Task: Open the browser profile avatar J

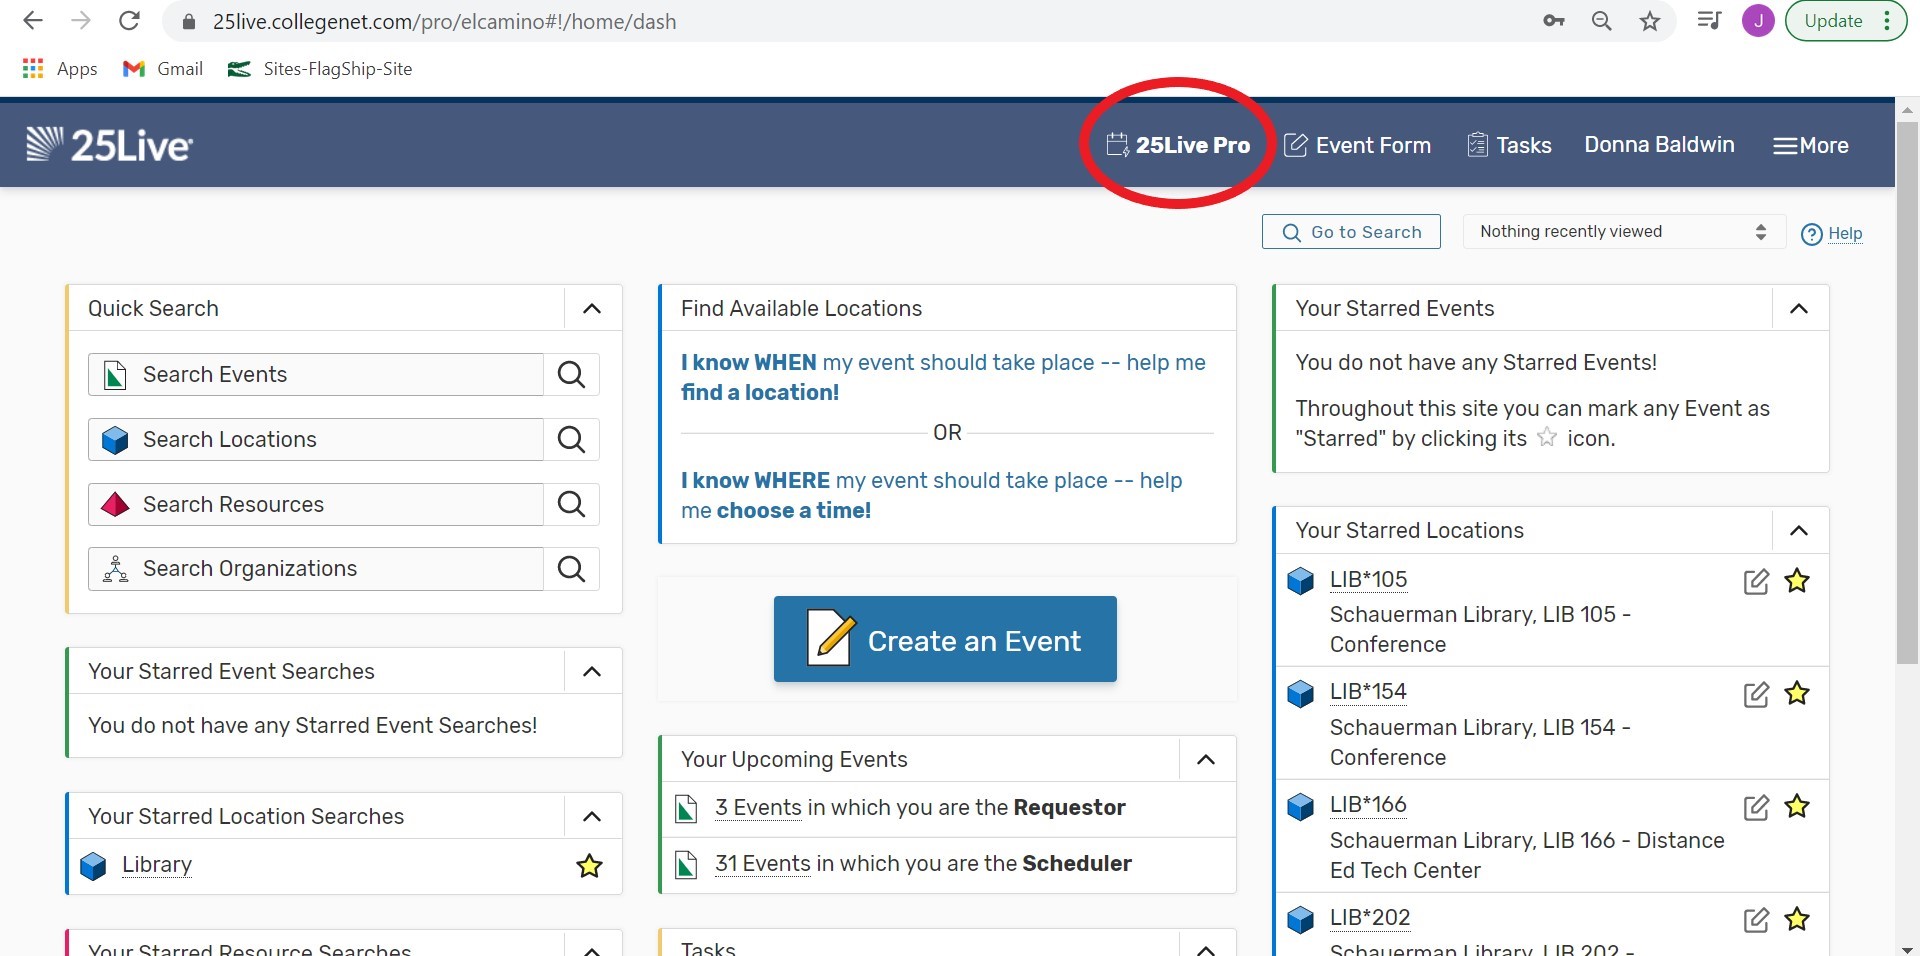Action: pyautogui.click(x=1758, y=21)
